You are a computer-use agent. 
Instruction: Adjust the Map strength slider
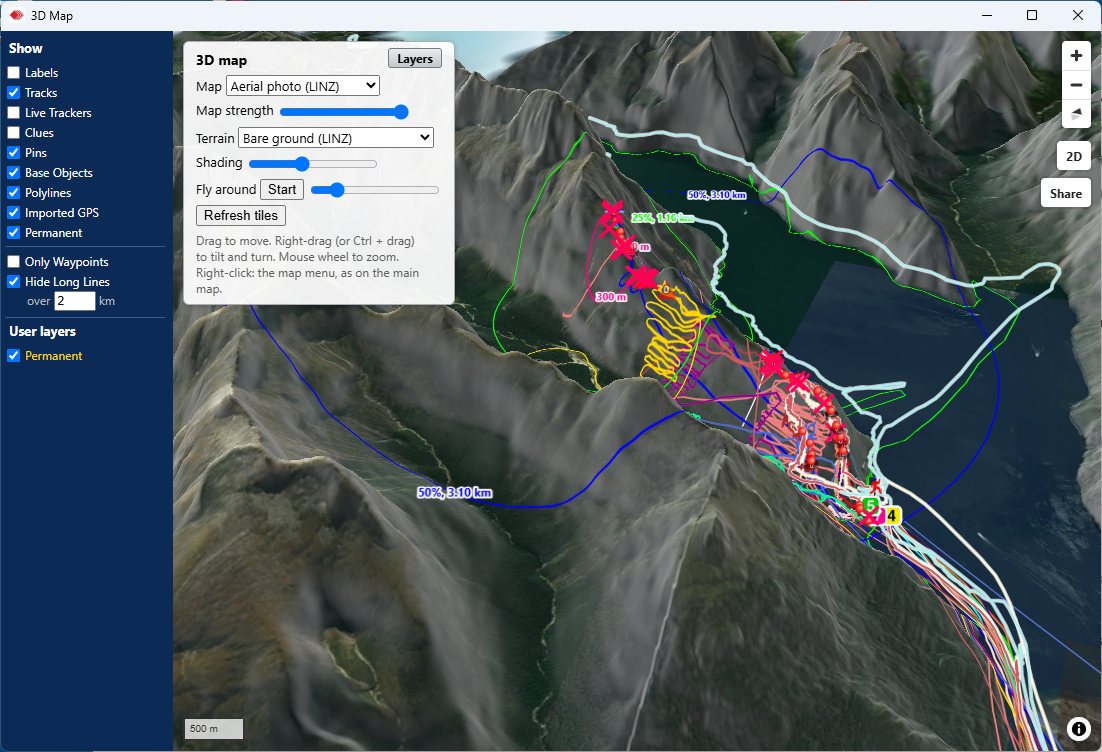tap(344, 112)
